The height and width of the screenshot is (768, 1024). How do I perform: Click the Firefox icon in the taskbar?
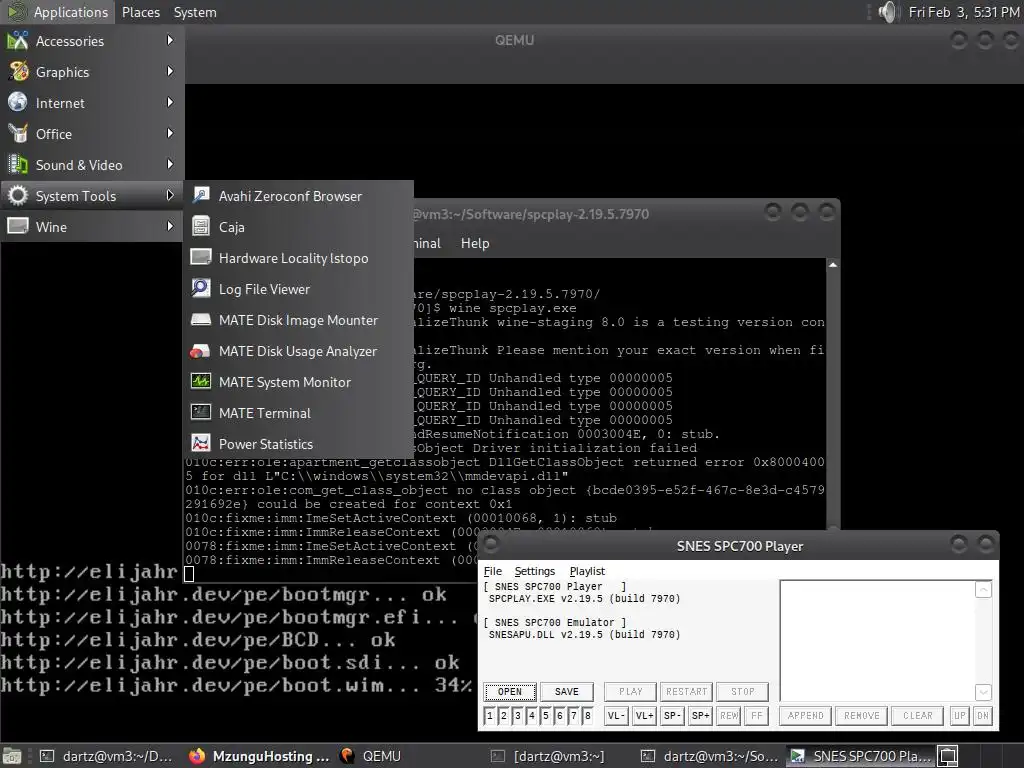tap(197, 756)
